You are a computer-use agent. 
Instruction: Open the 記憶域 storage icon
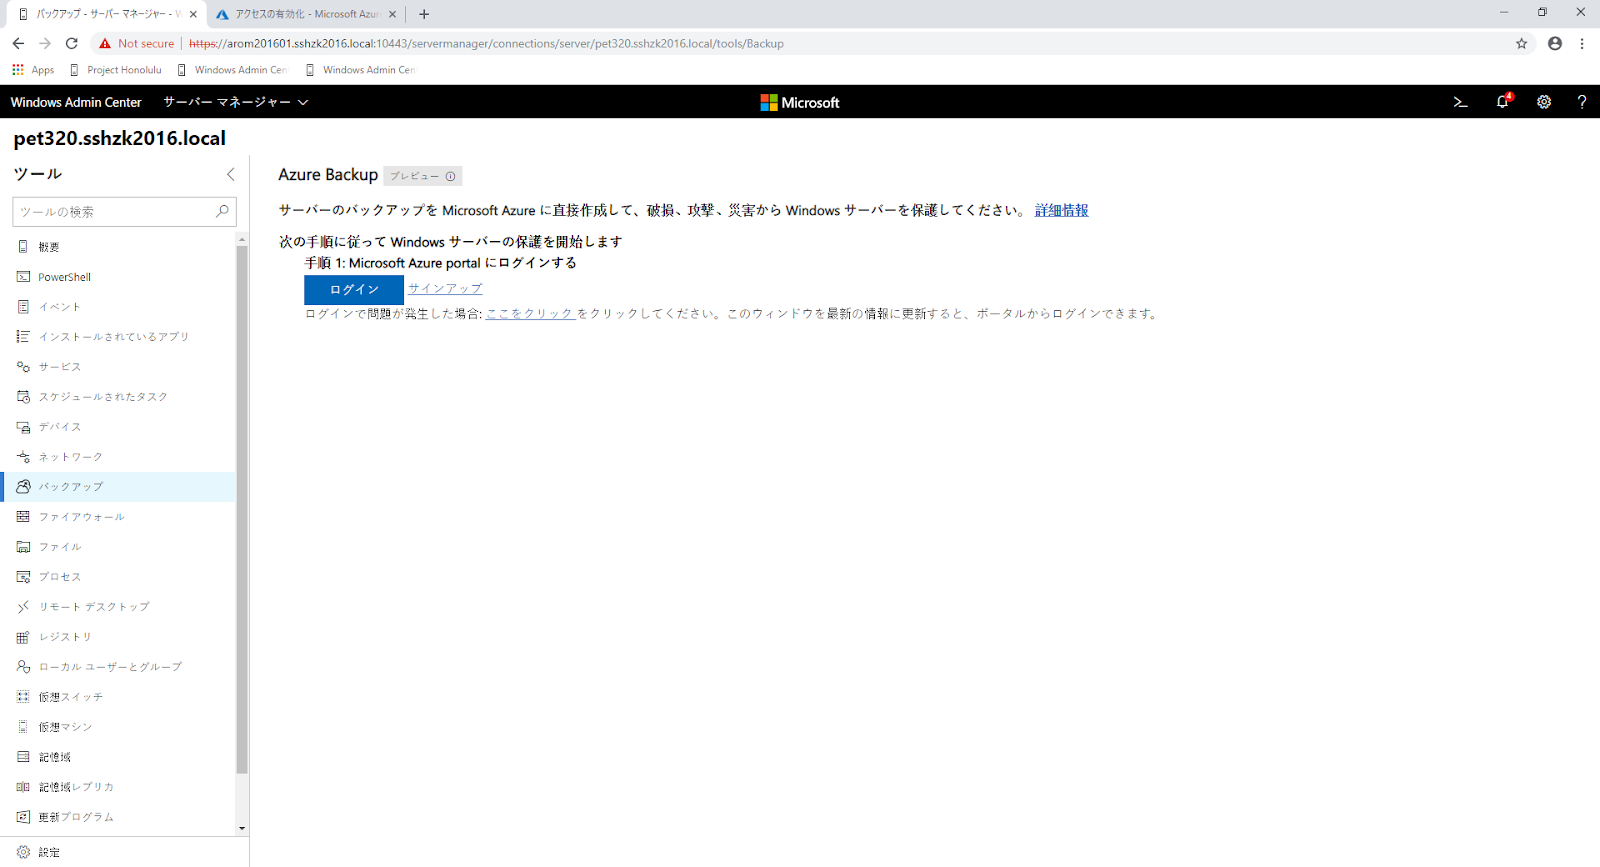coord(23,757)
